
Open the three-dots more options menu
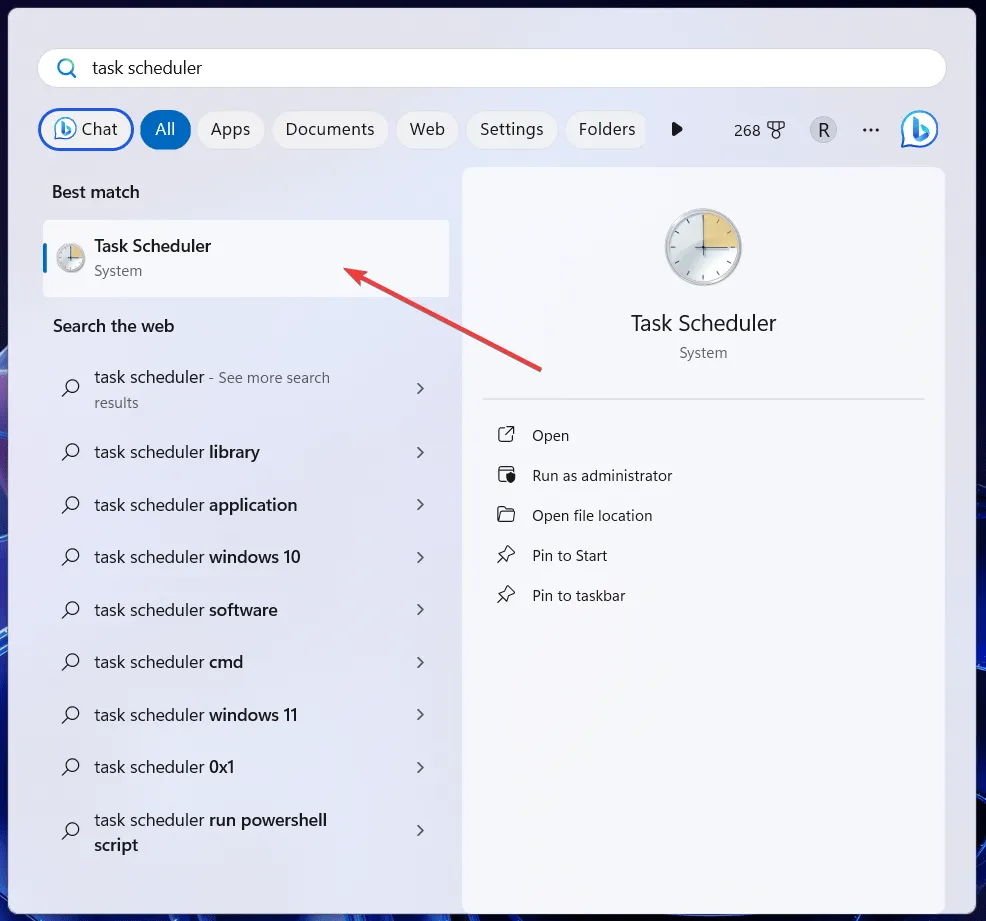pos(871,130)
